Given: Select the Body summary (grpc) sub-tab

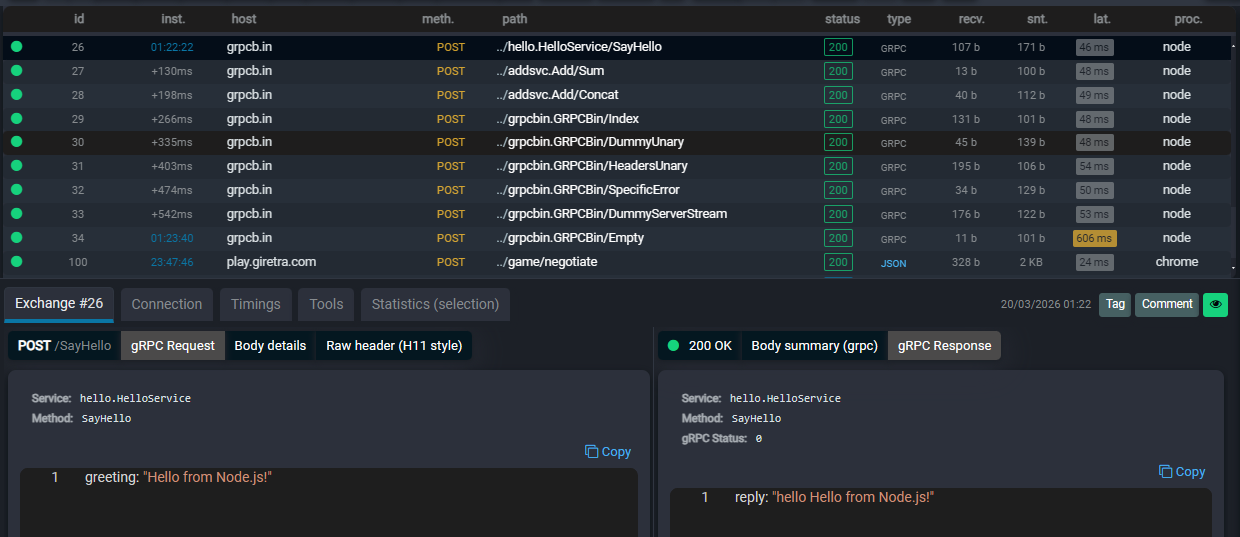Looking at the screenshot, I should (x=814, y=346).
